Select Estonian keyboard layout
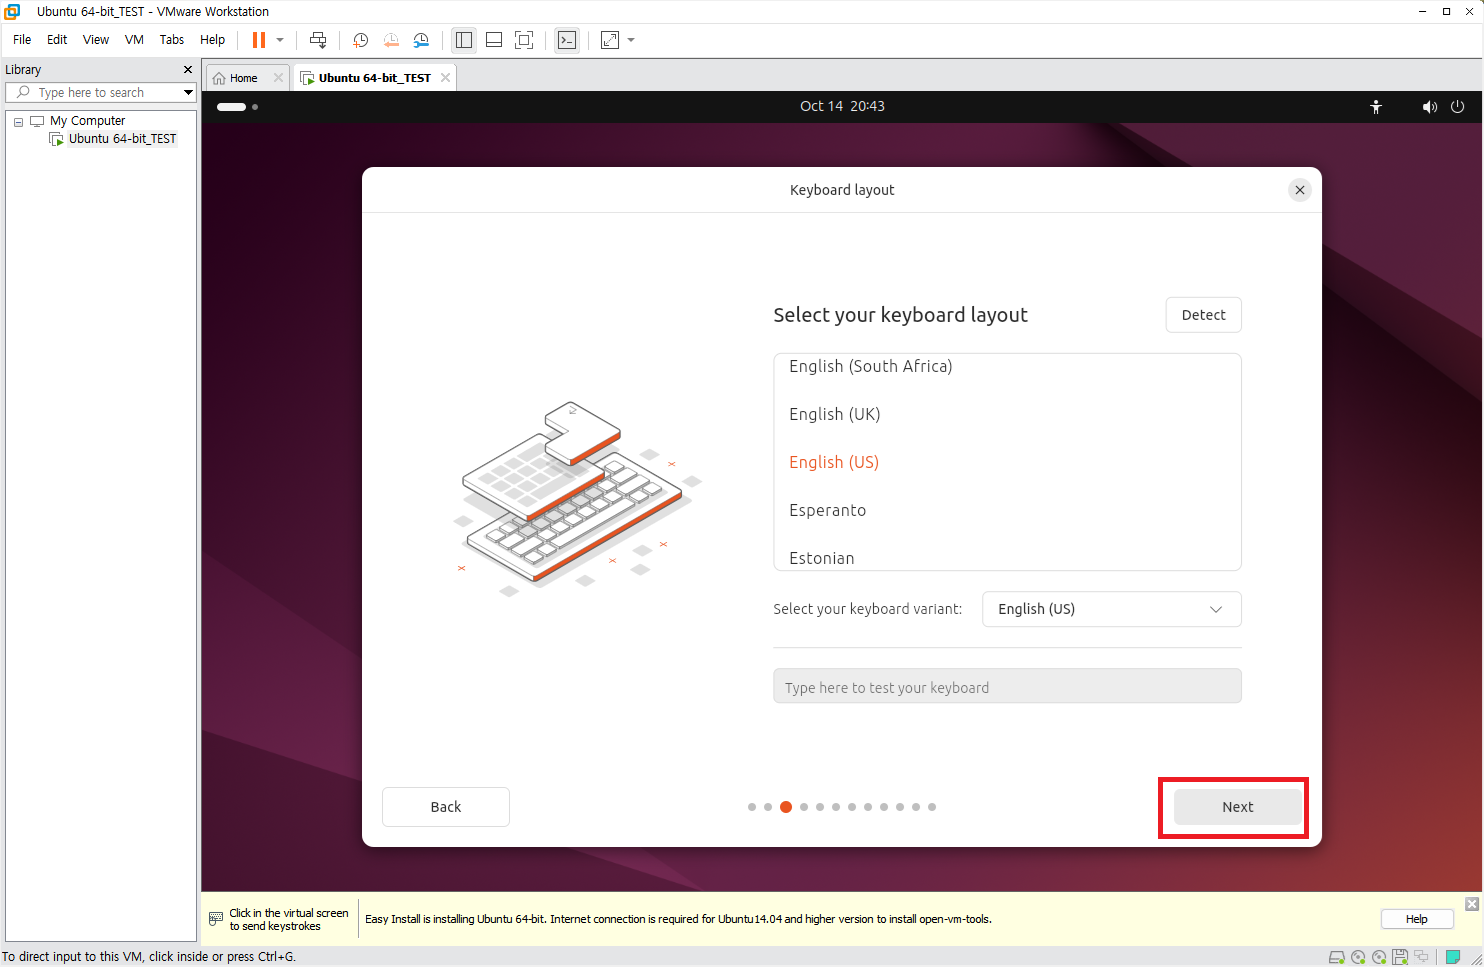 pos(1007,556)
